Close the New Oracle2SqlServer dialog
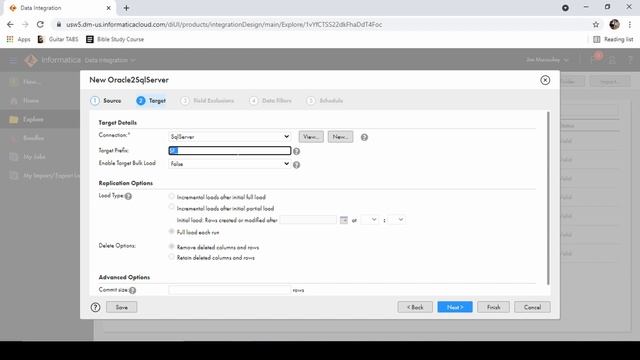640x360 pixels. point(545,80)
